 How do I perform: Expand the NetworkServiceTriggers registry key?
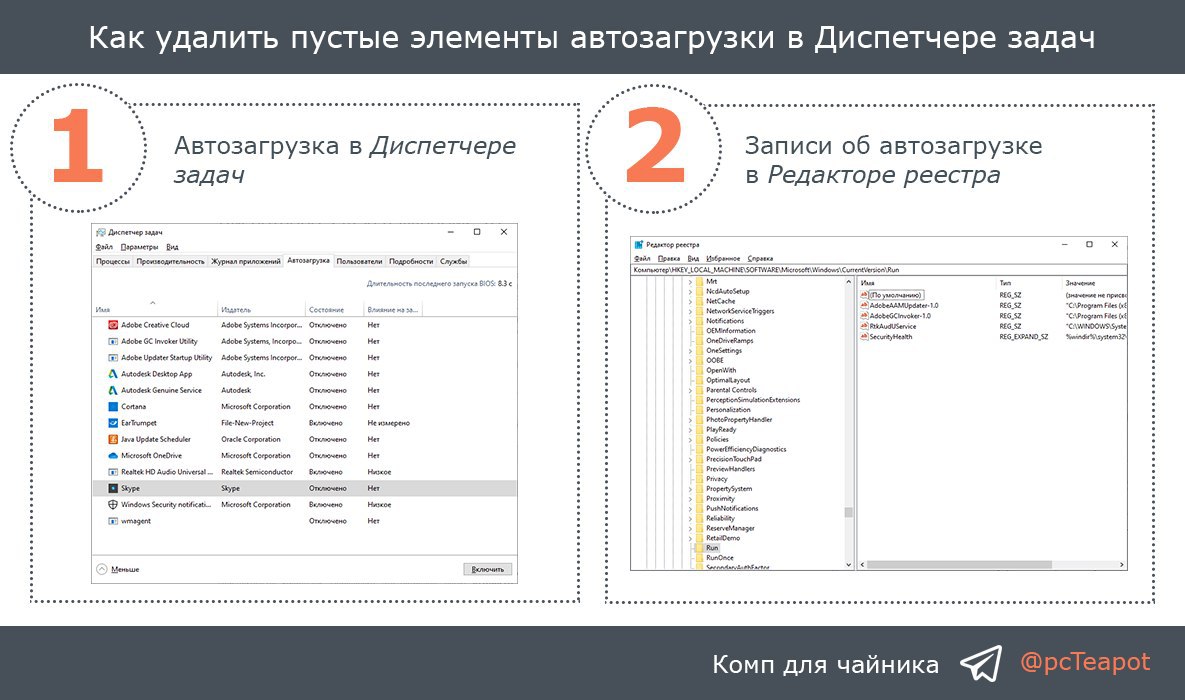tap(690, 311)
